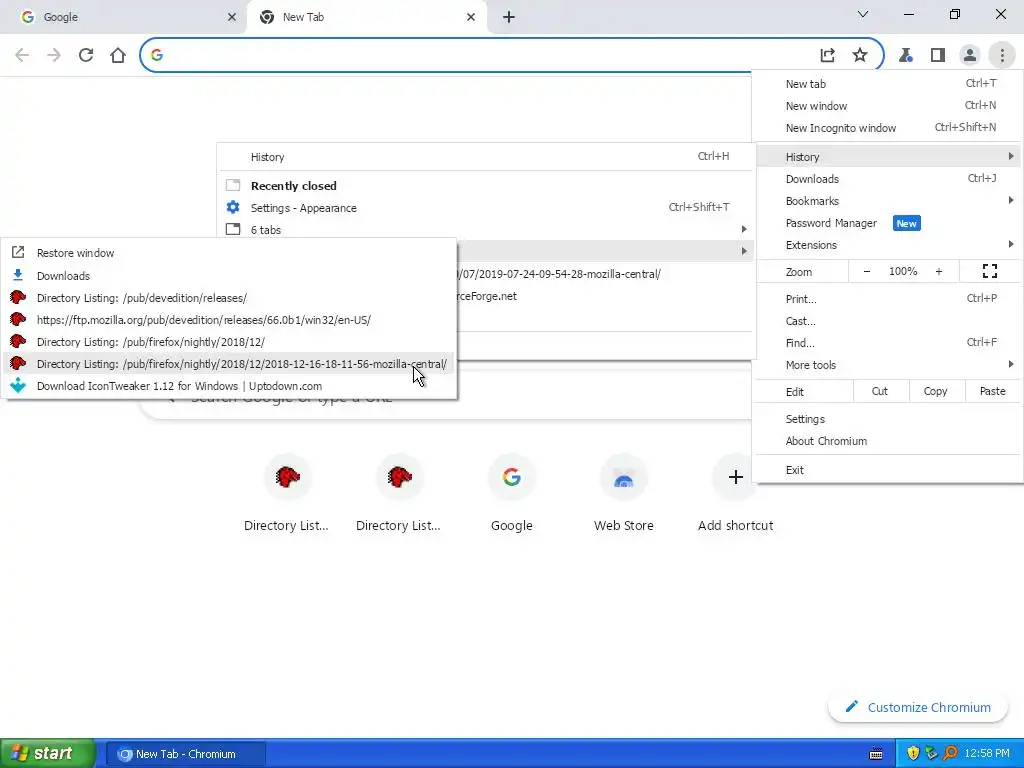Open full History with Ctrl+H entry
The width and height of the screenshot is (1024, 768).
pyautogui.click(x=487, y=157)
